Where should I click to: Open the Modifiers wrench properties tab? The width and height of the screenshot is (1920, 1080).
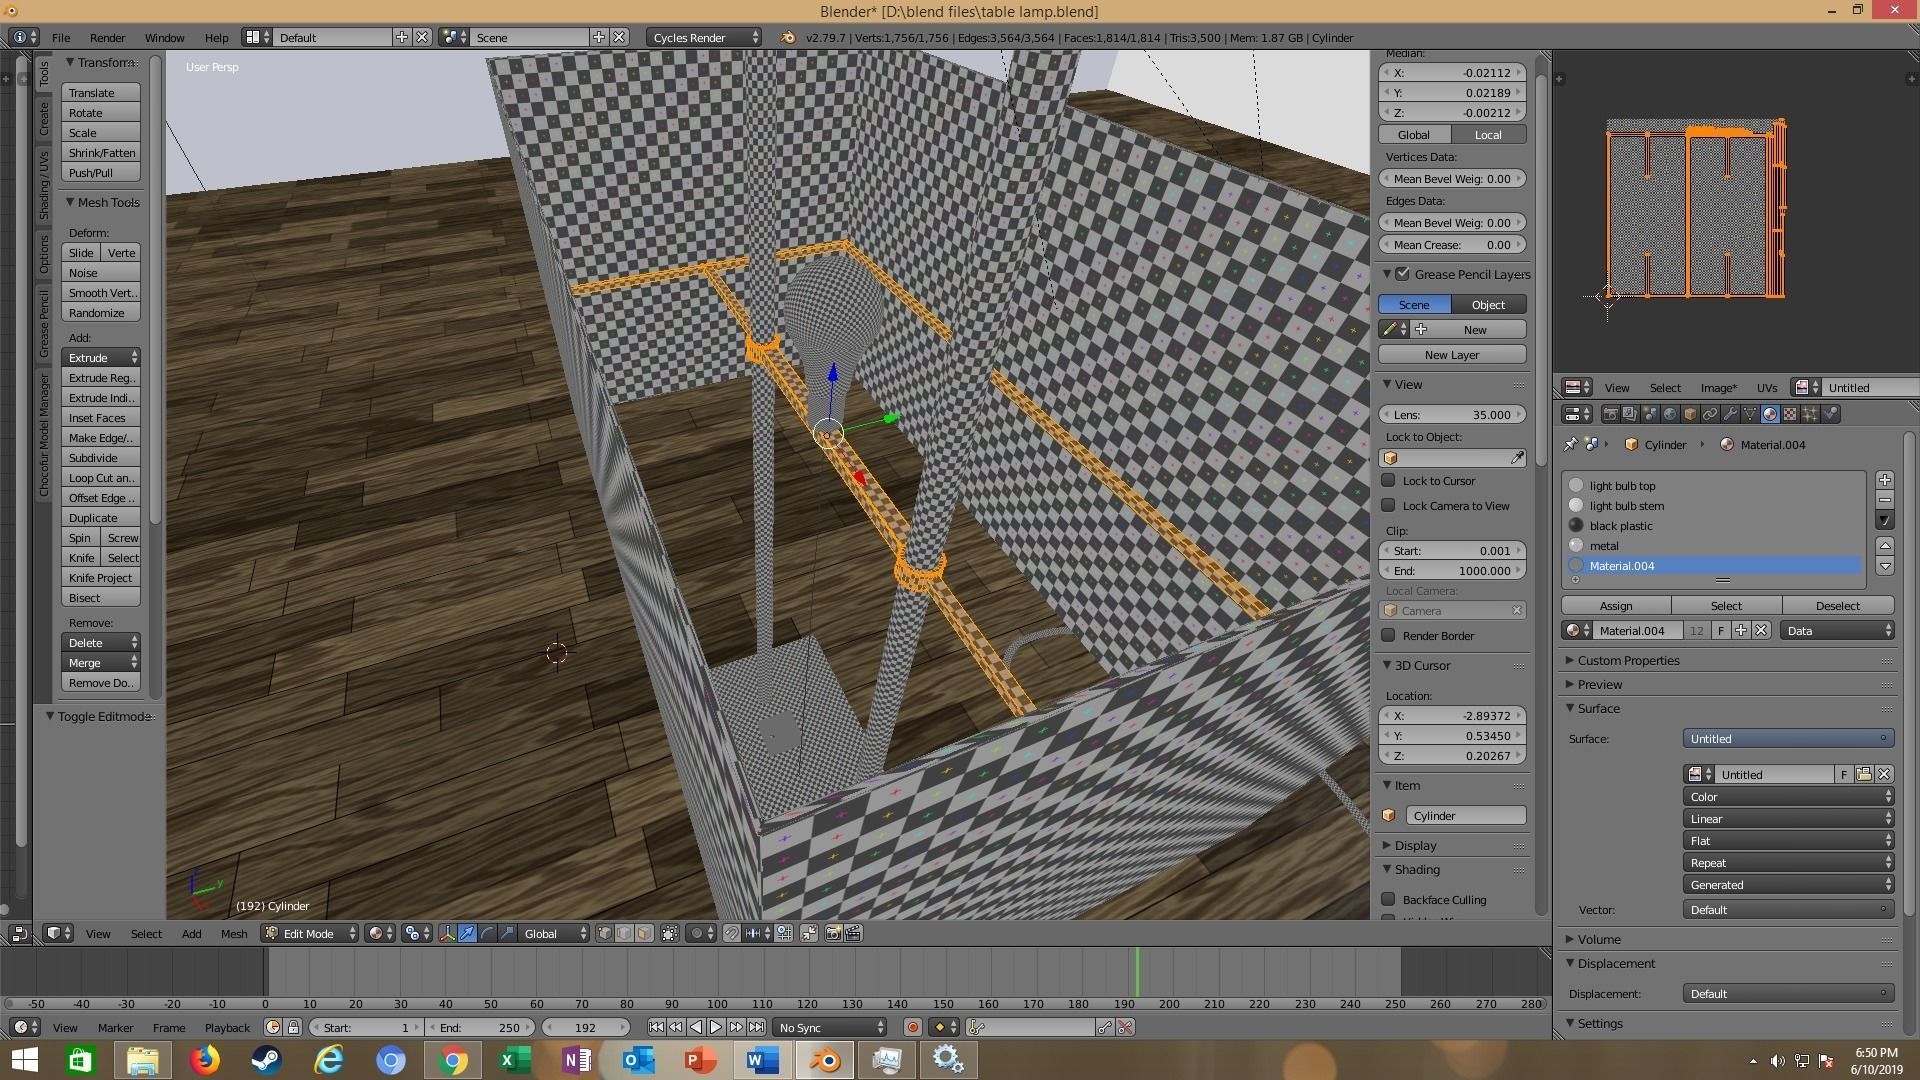[x=1730, y=414]
